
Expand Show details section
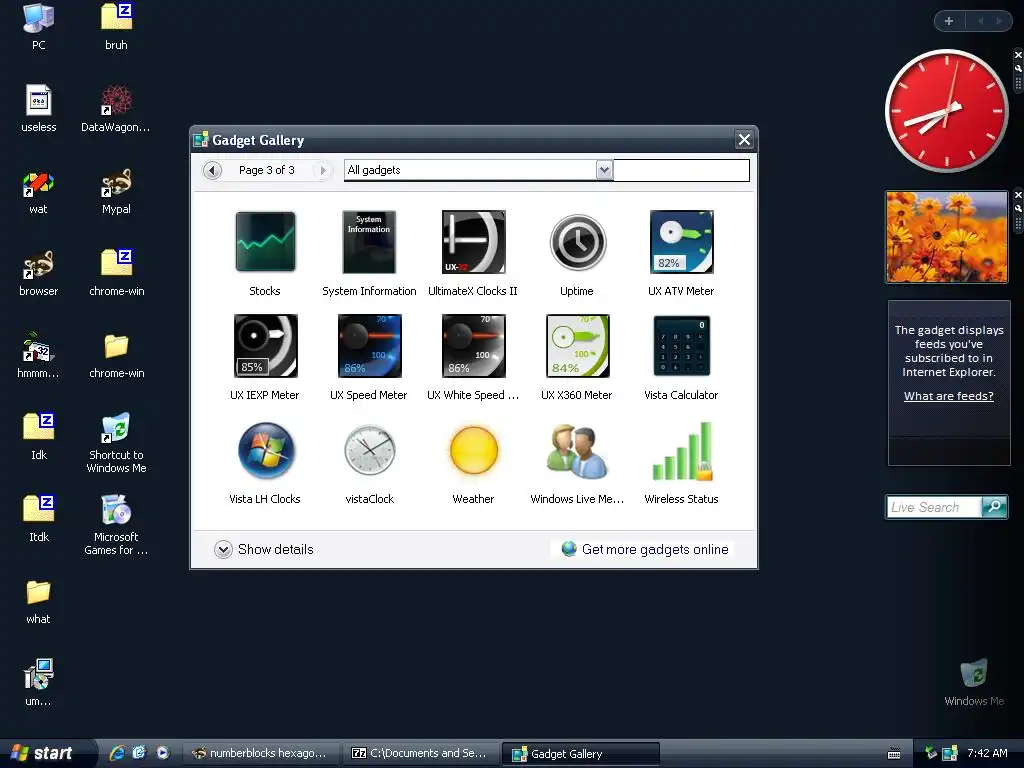tap(264, 549)
